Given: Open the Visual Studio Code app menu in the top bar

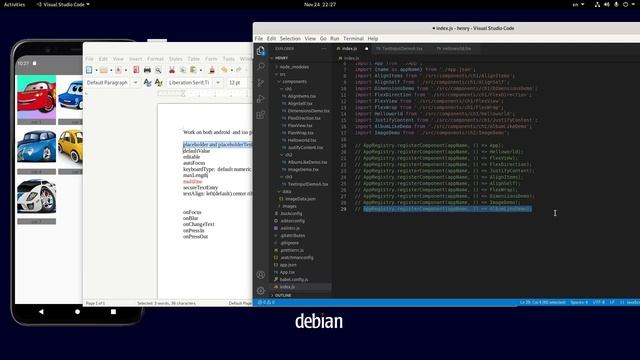Looking at the screenshot, I should click(x=63, y=4).
